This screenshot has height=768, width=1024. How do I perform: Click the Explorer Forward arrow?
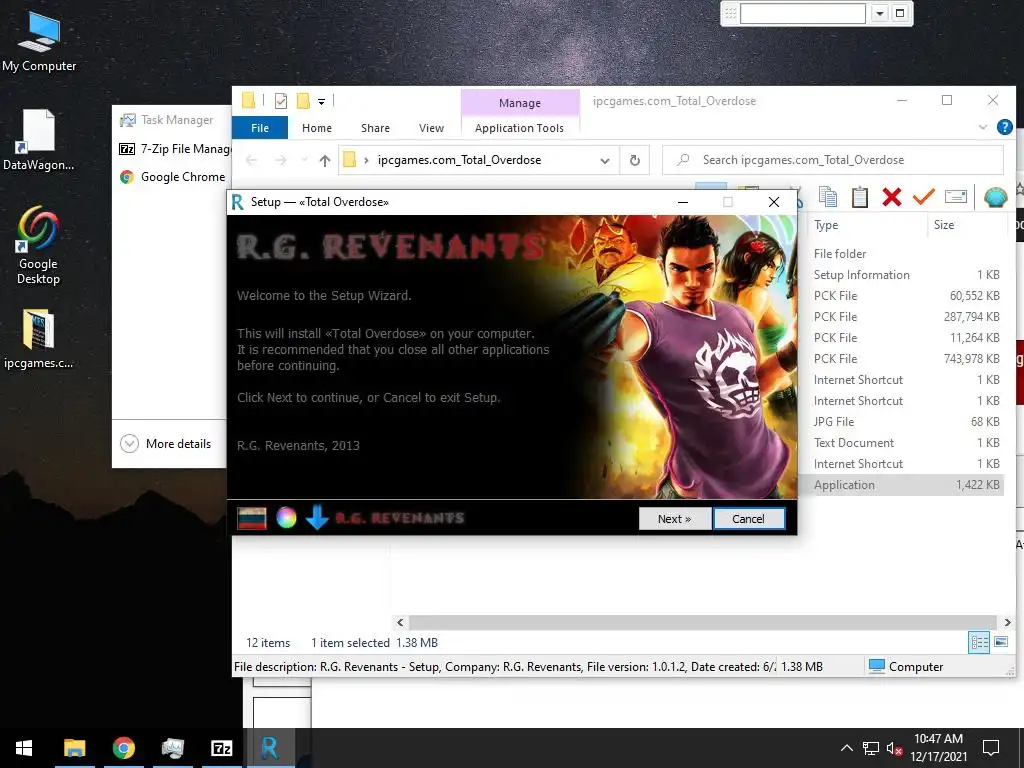coord(280,160)
